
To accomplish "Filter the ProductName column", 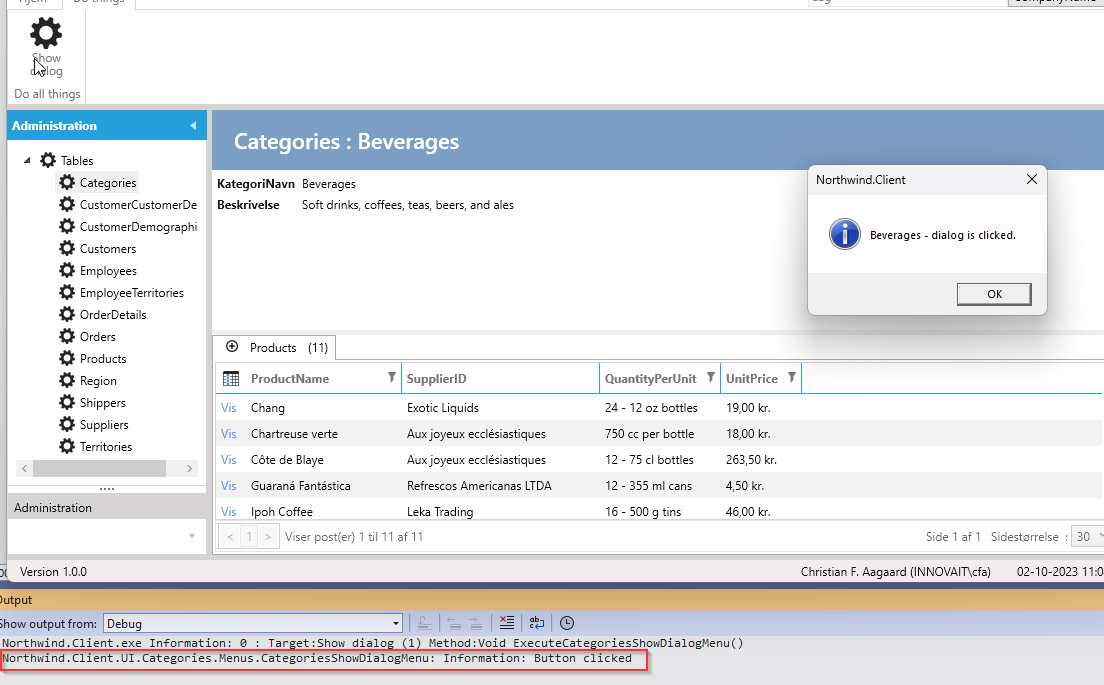I will click(391, 378).
